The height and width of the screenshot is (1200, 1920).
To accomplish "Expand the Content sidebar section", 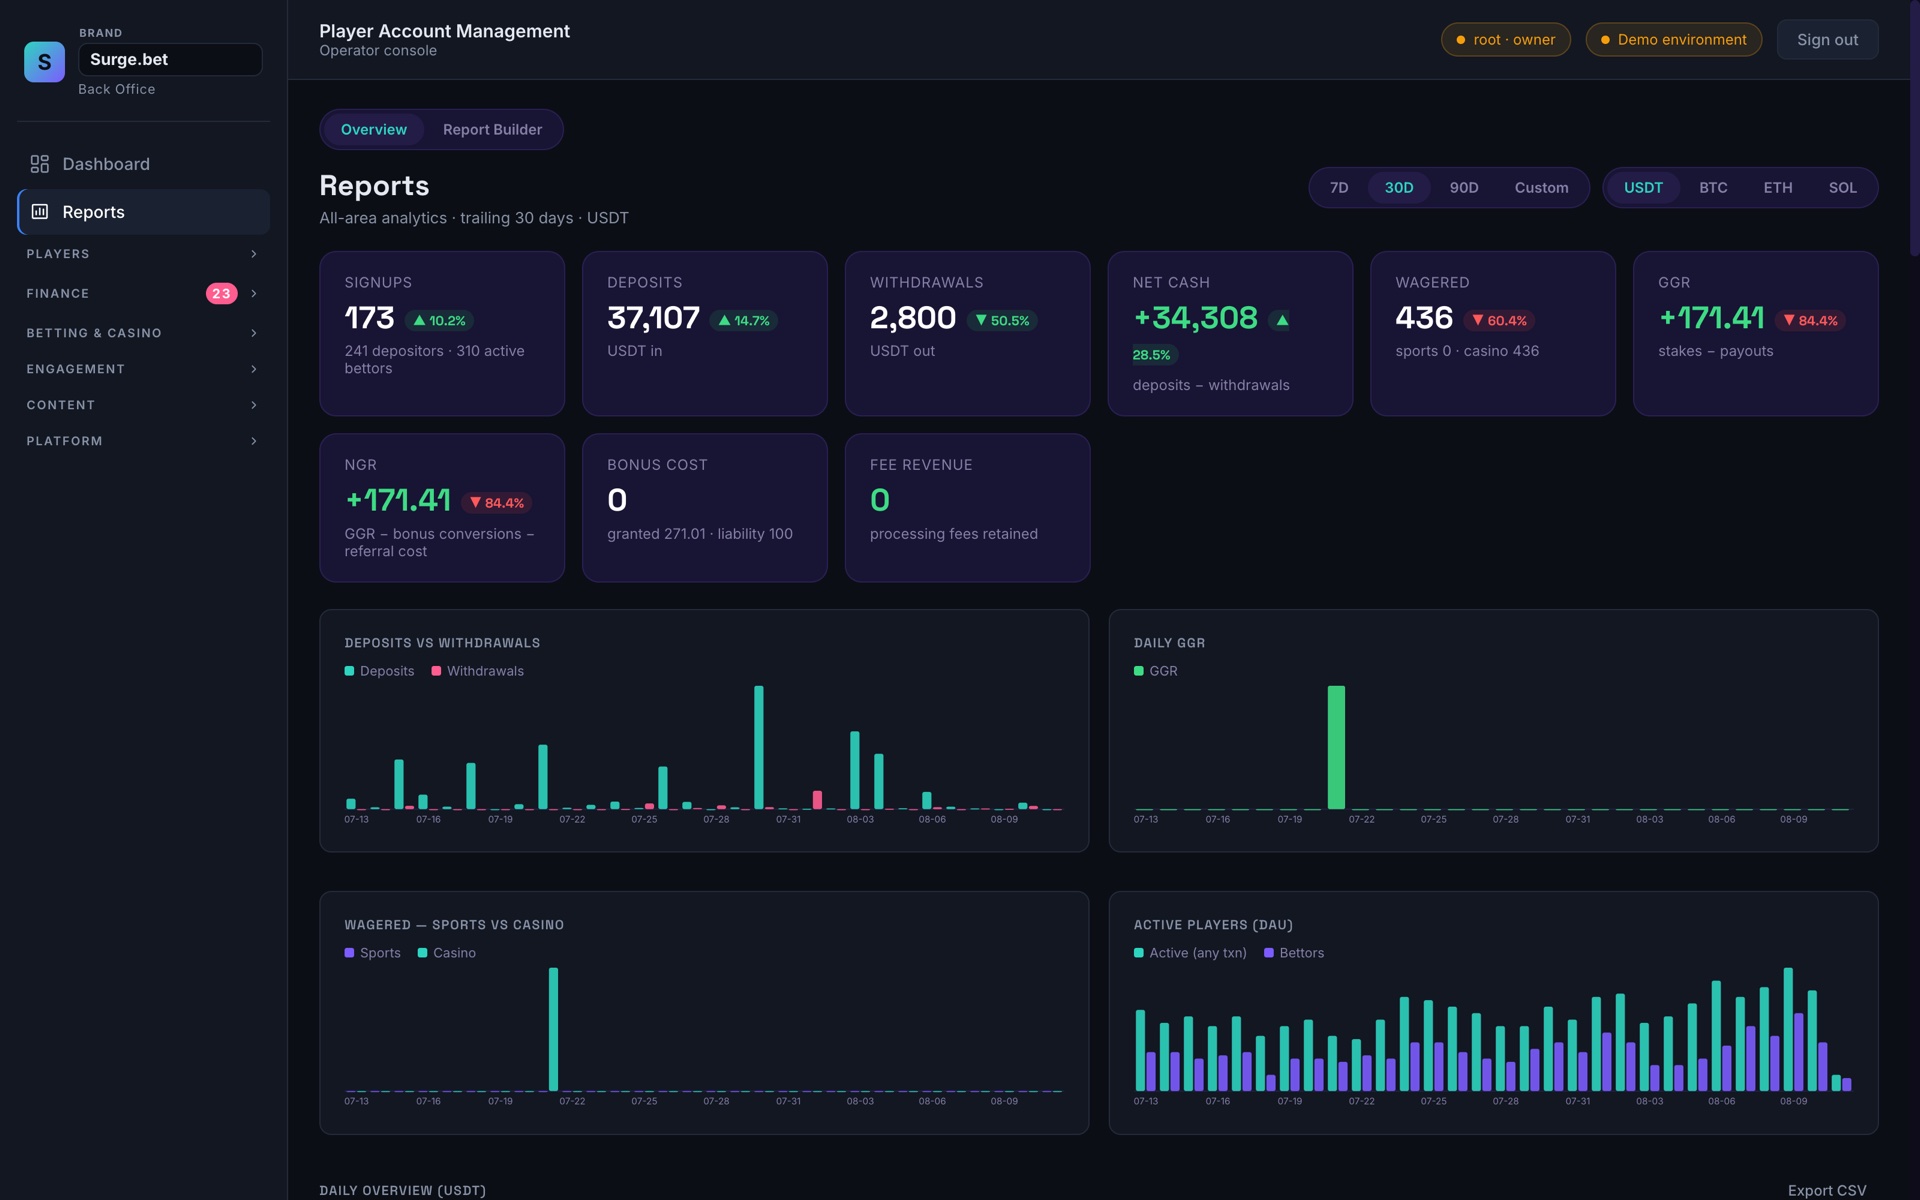I will [143, 405].
